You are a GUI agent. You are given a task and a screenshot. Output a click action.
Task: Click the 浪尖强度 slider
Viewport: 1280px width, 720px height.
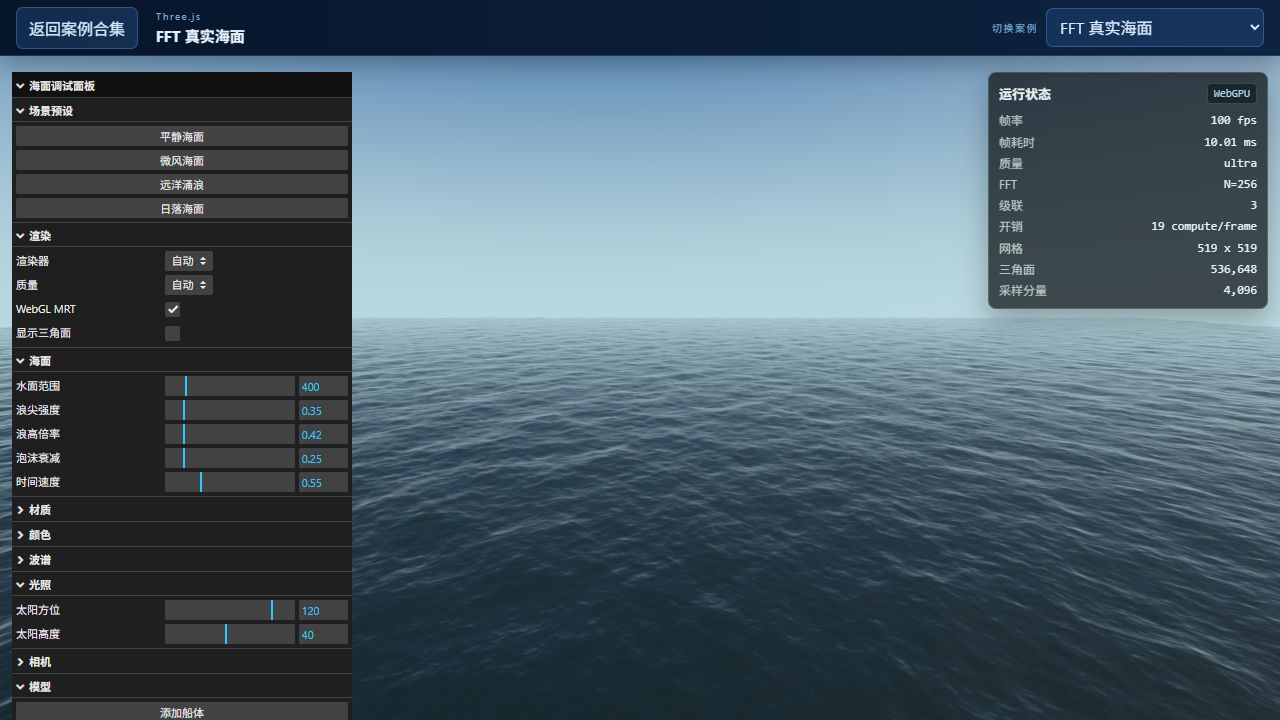click(230, 410)
